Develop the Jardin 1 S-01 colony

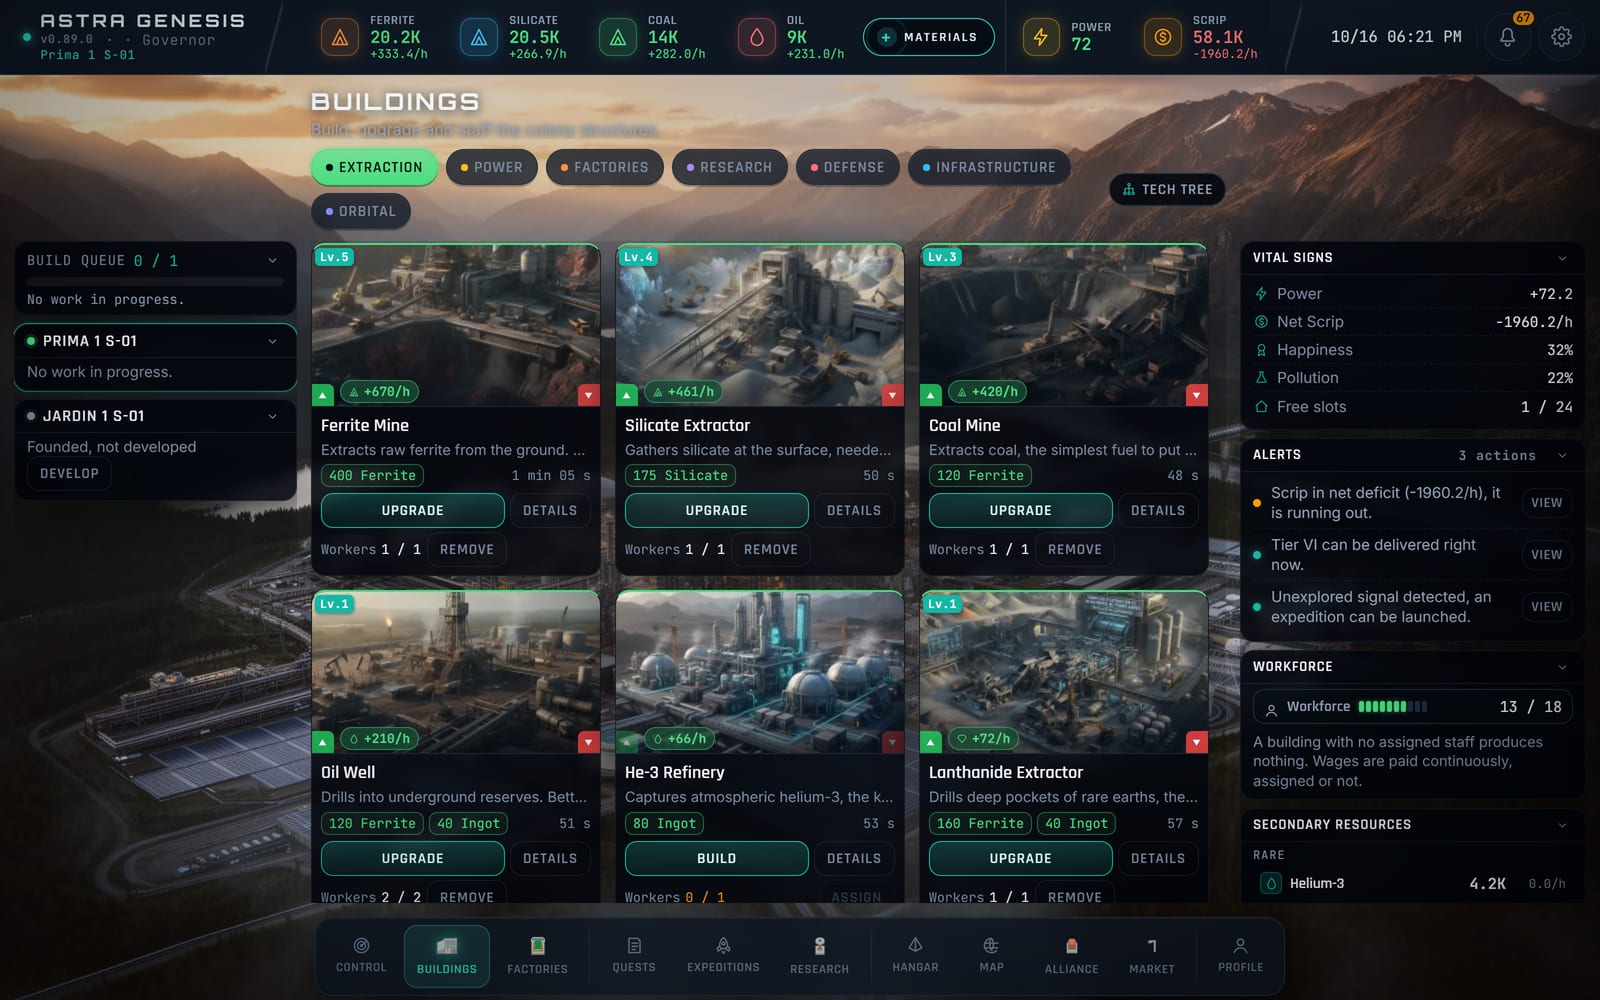[69, 473]
